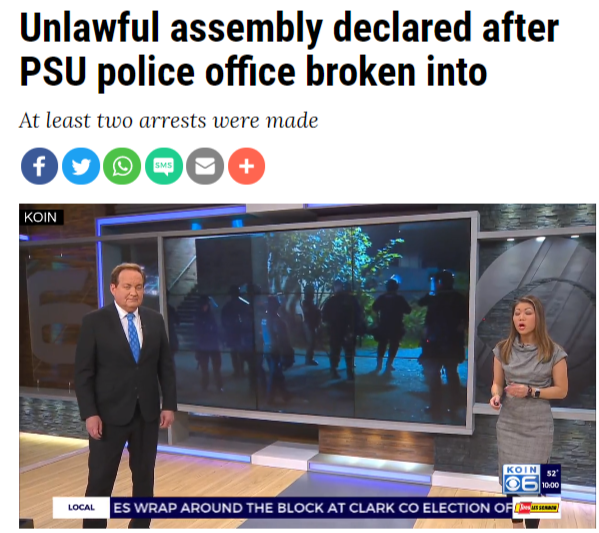Screen dimensions: 599x533
Task: Click the sponsor logo beside the news ticker
Action: [x=537, y=508]
